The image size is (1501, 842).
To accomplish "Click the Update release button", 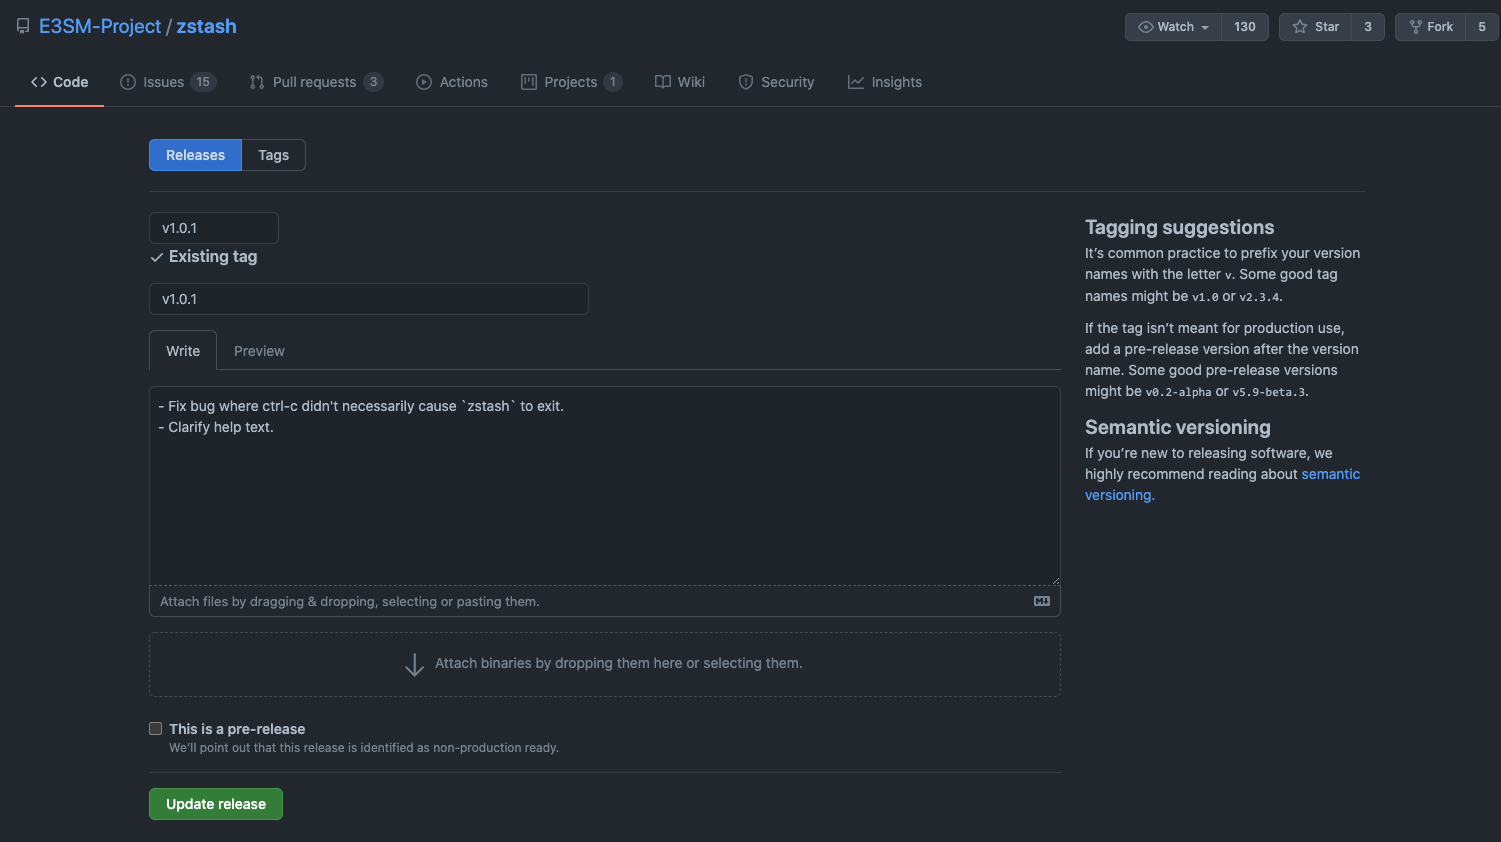I will click(216, 804).
